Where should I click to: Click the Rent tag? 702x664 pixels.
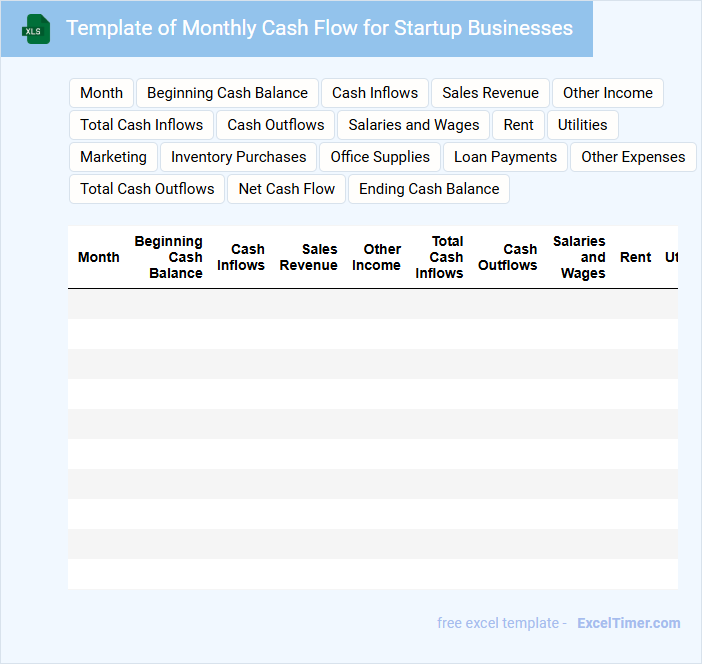tap(518, 125)
